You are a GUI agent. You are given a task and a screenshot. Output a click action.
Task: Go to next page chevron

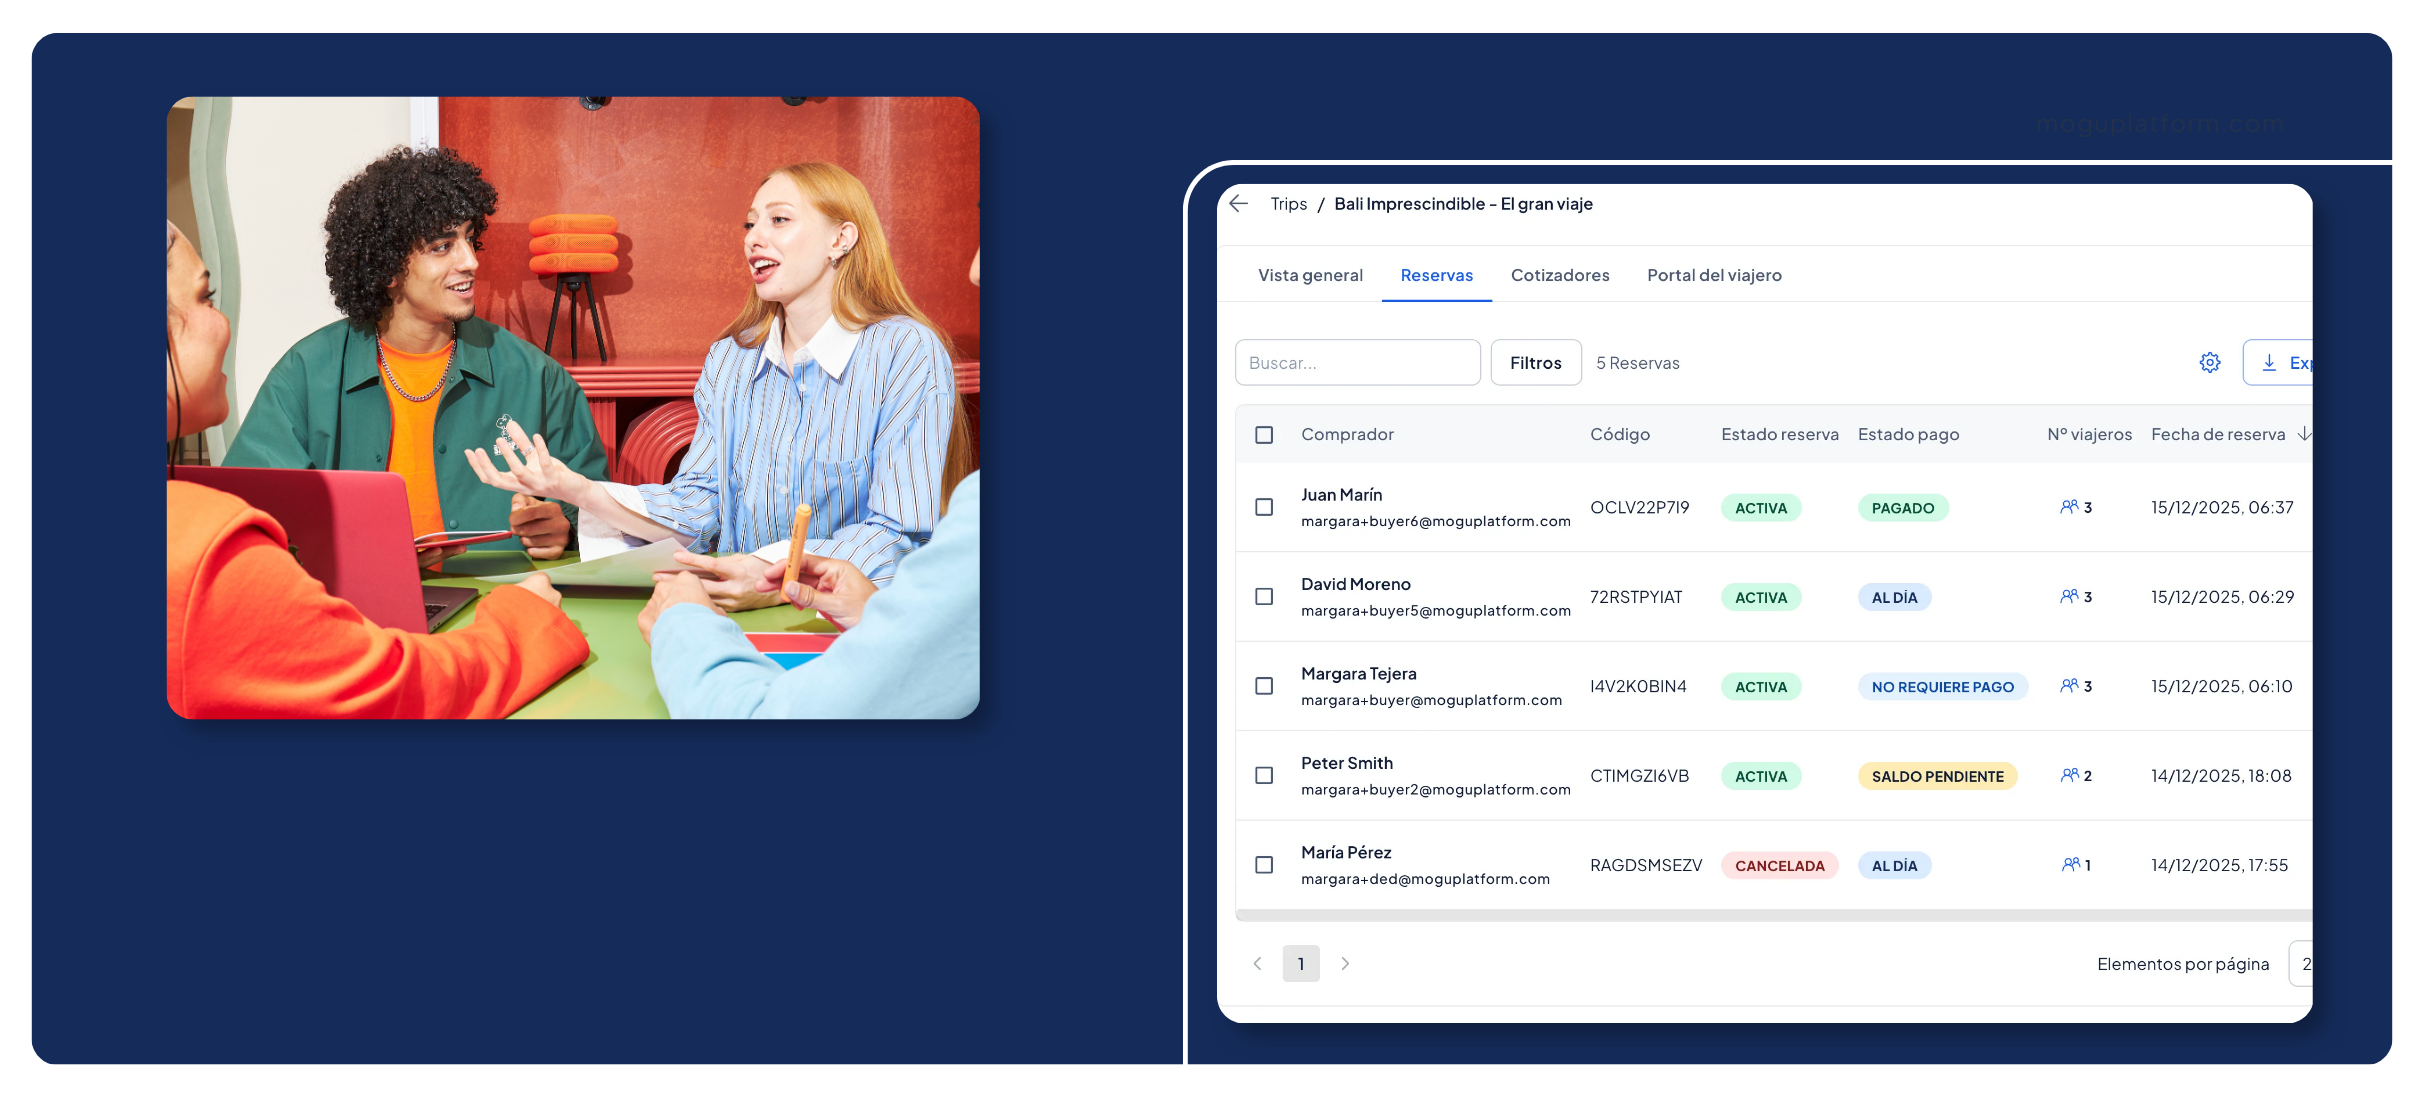coord(1345,963)
